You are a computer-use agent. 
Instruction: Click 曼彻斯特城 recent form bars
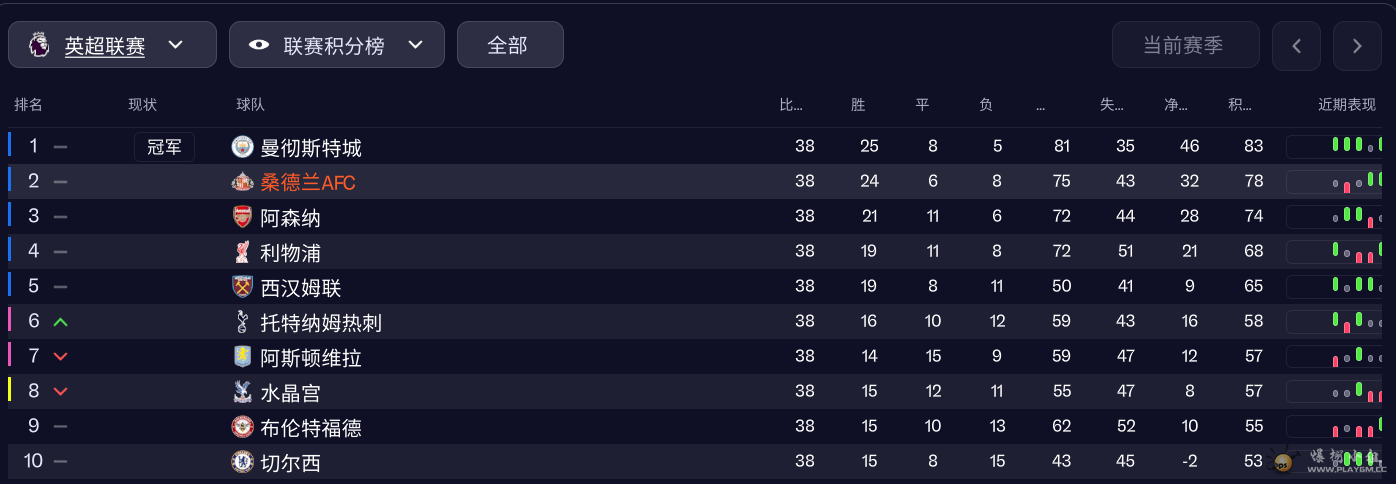[1337, 146]
